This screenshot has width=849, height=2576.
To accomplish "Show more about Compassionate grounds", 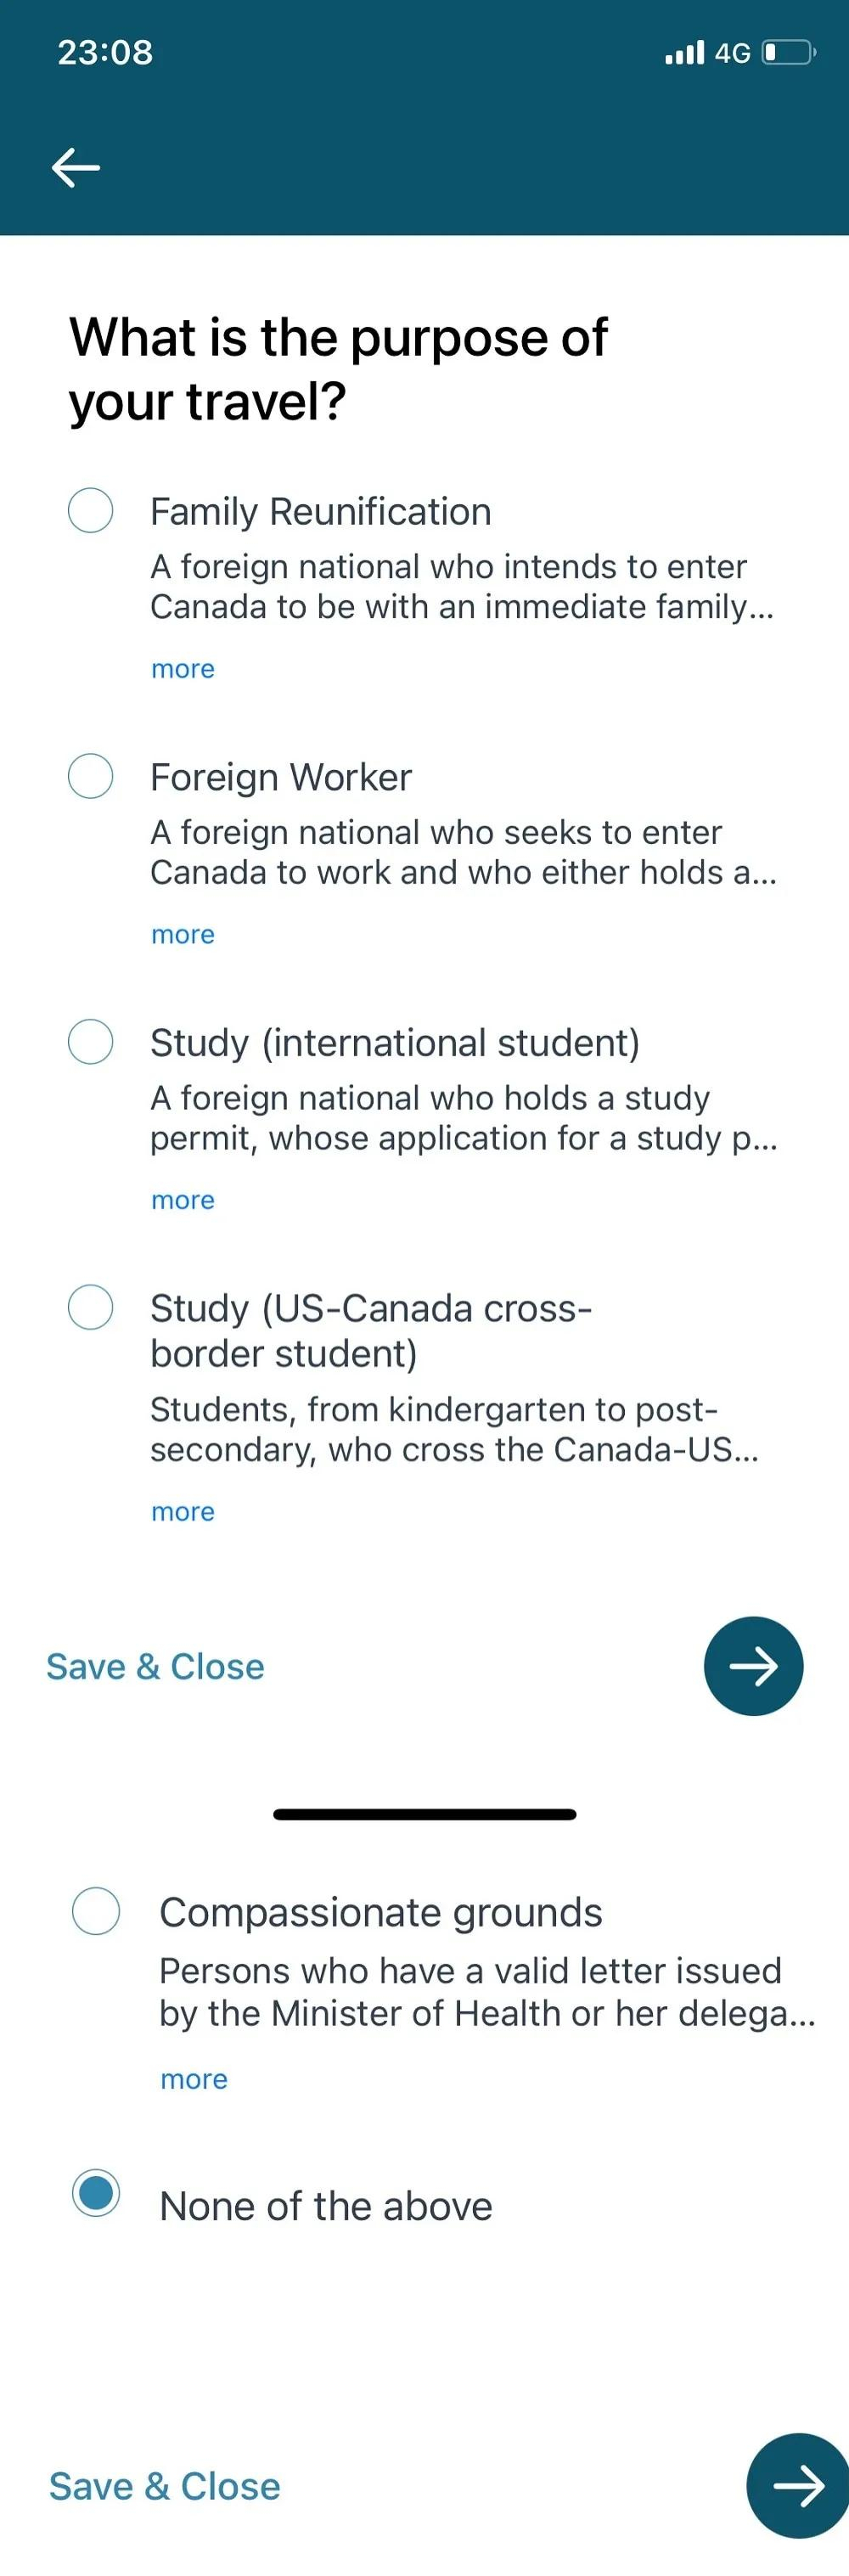I will (194, 2080).
